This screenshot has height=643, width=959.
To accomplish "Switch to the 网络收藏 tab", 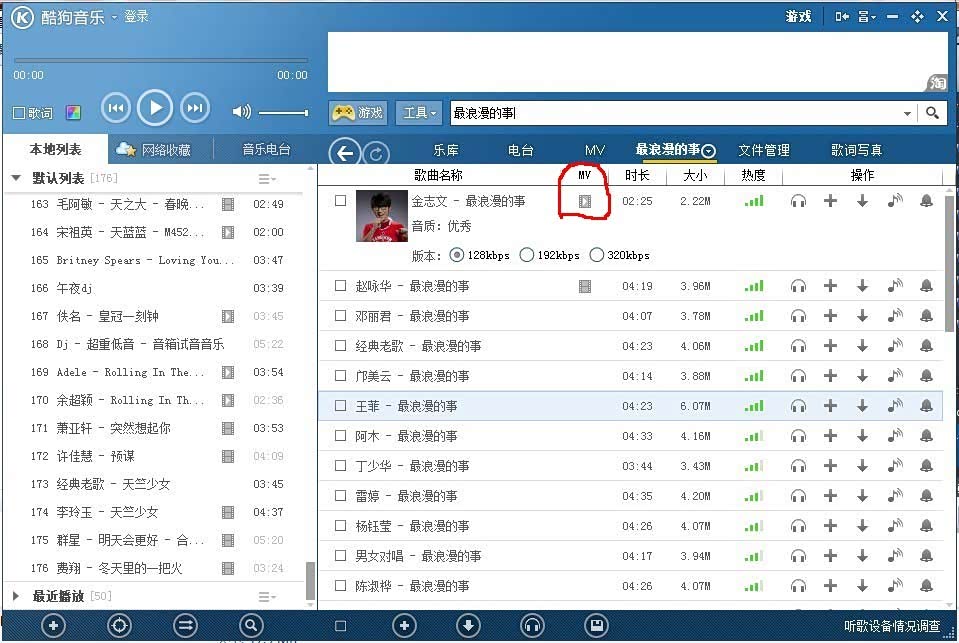I will coord(155,150).
